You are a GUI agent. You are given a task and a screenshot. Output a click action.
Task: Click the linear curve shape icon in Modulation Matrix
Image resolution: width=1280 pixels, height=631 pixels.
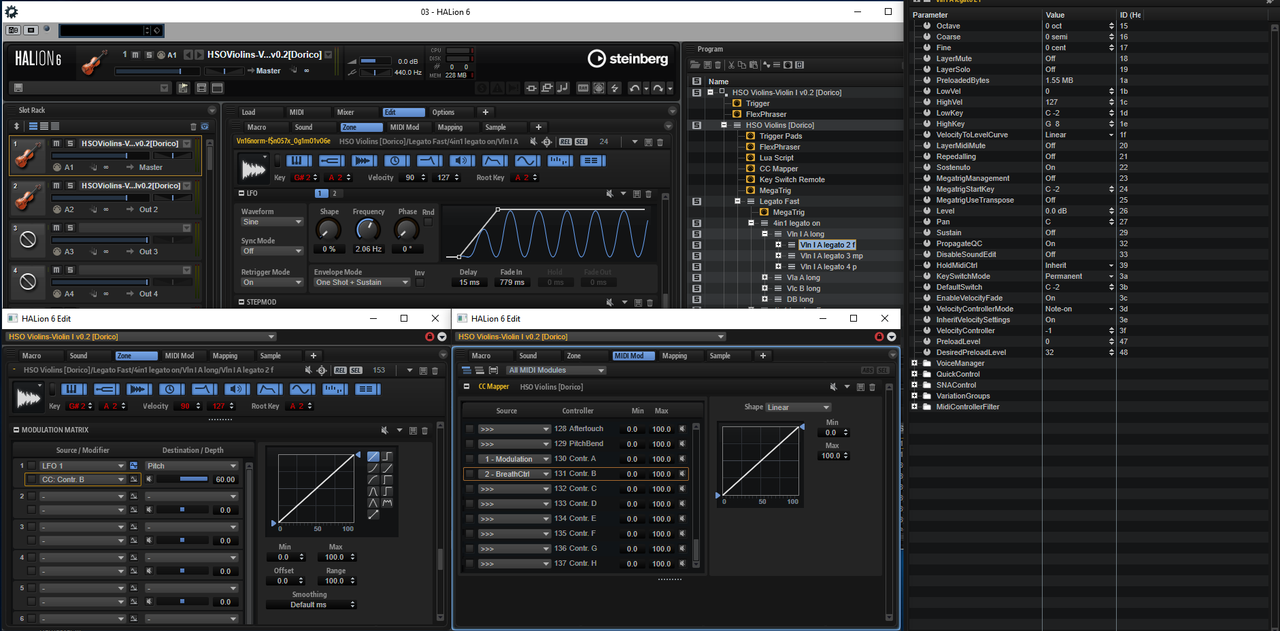click(x=373, y=456)
